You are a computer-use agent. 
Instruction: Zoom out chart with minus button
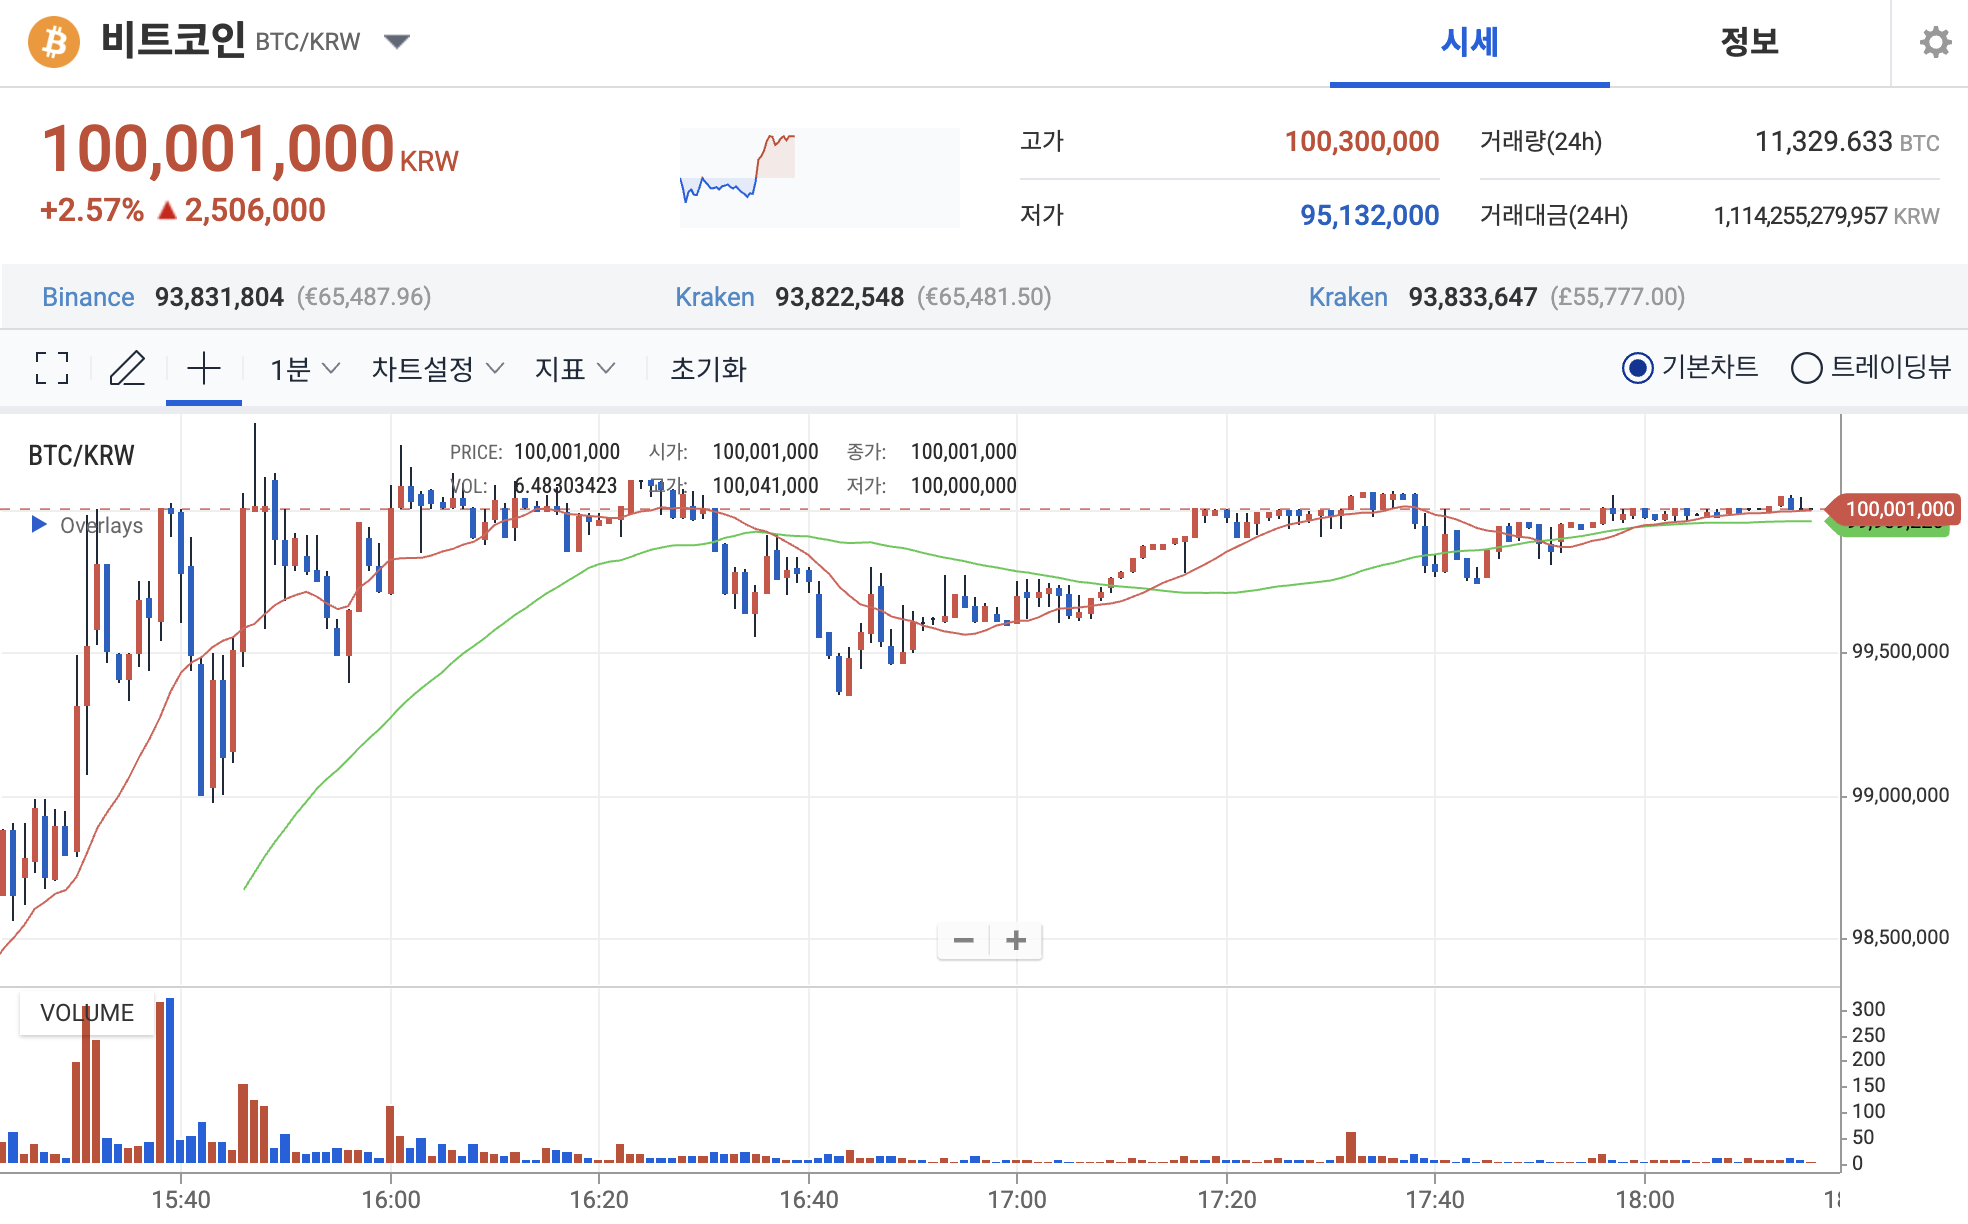point(963,940)
